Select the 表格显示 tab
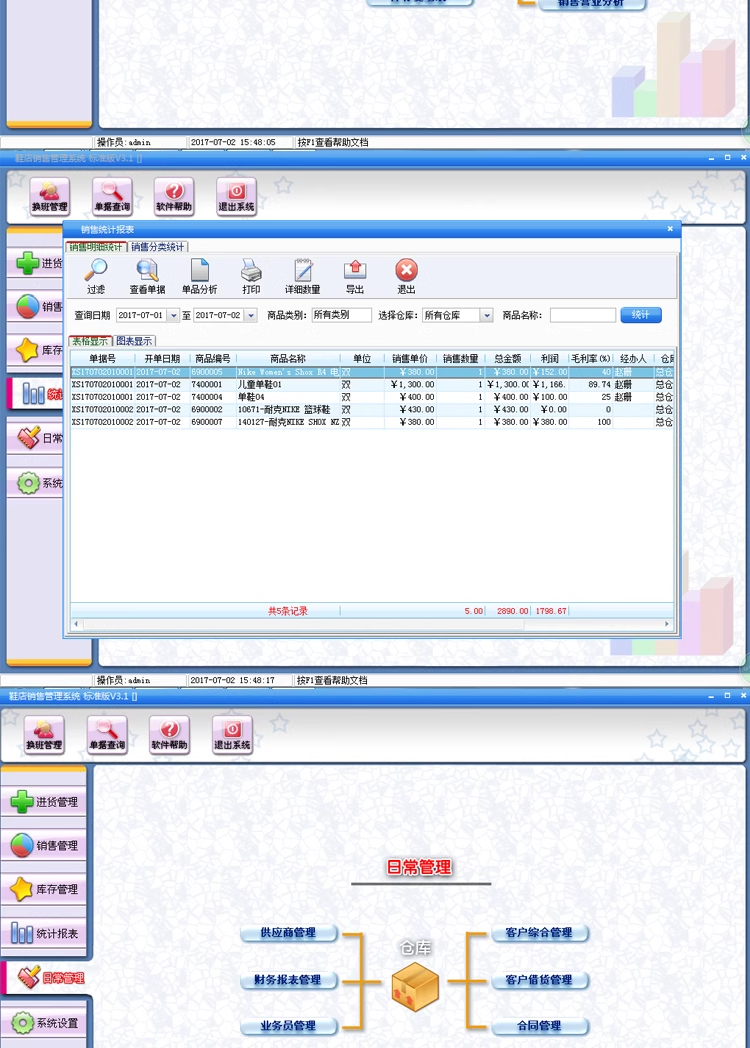The image size is (750, 1048). coord(90,341)
